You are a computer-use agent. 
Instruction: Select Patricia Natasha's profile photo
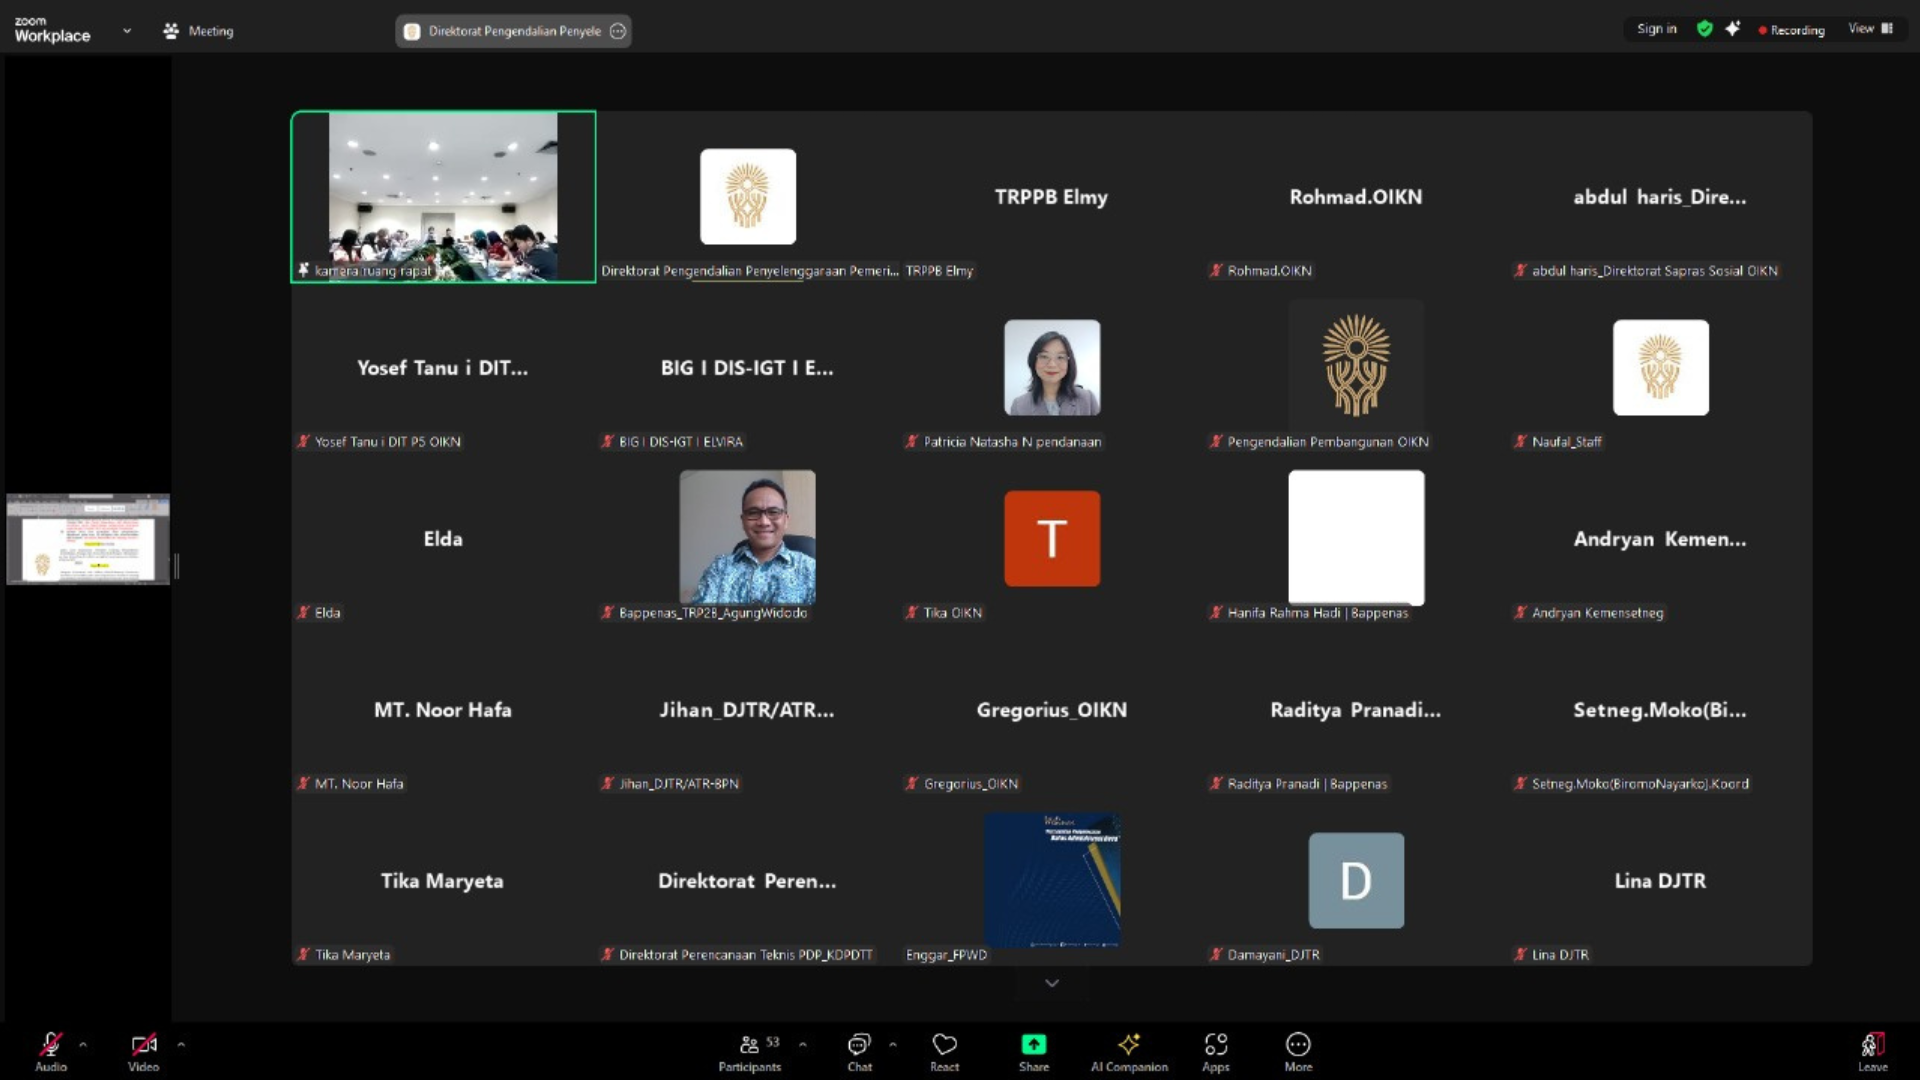coord(1052,368)
